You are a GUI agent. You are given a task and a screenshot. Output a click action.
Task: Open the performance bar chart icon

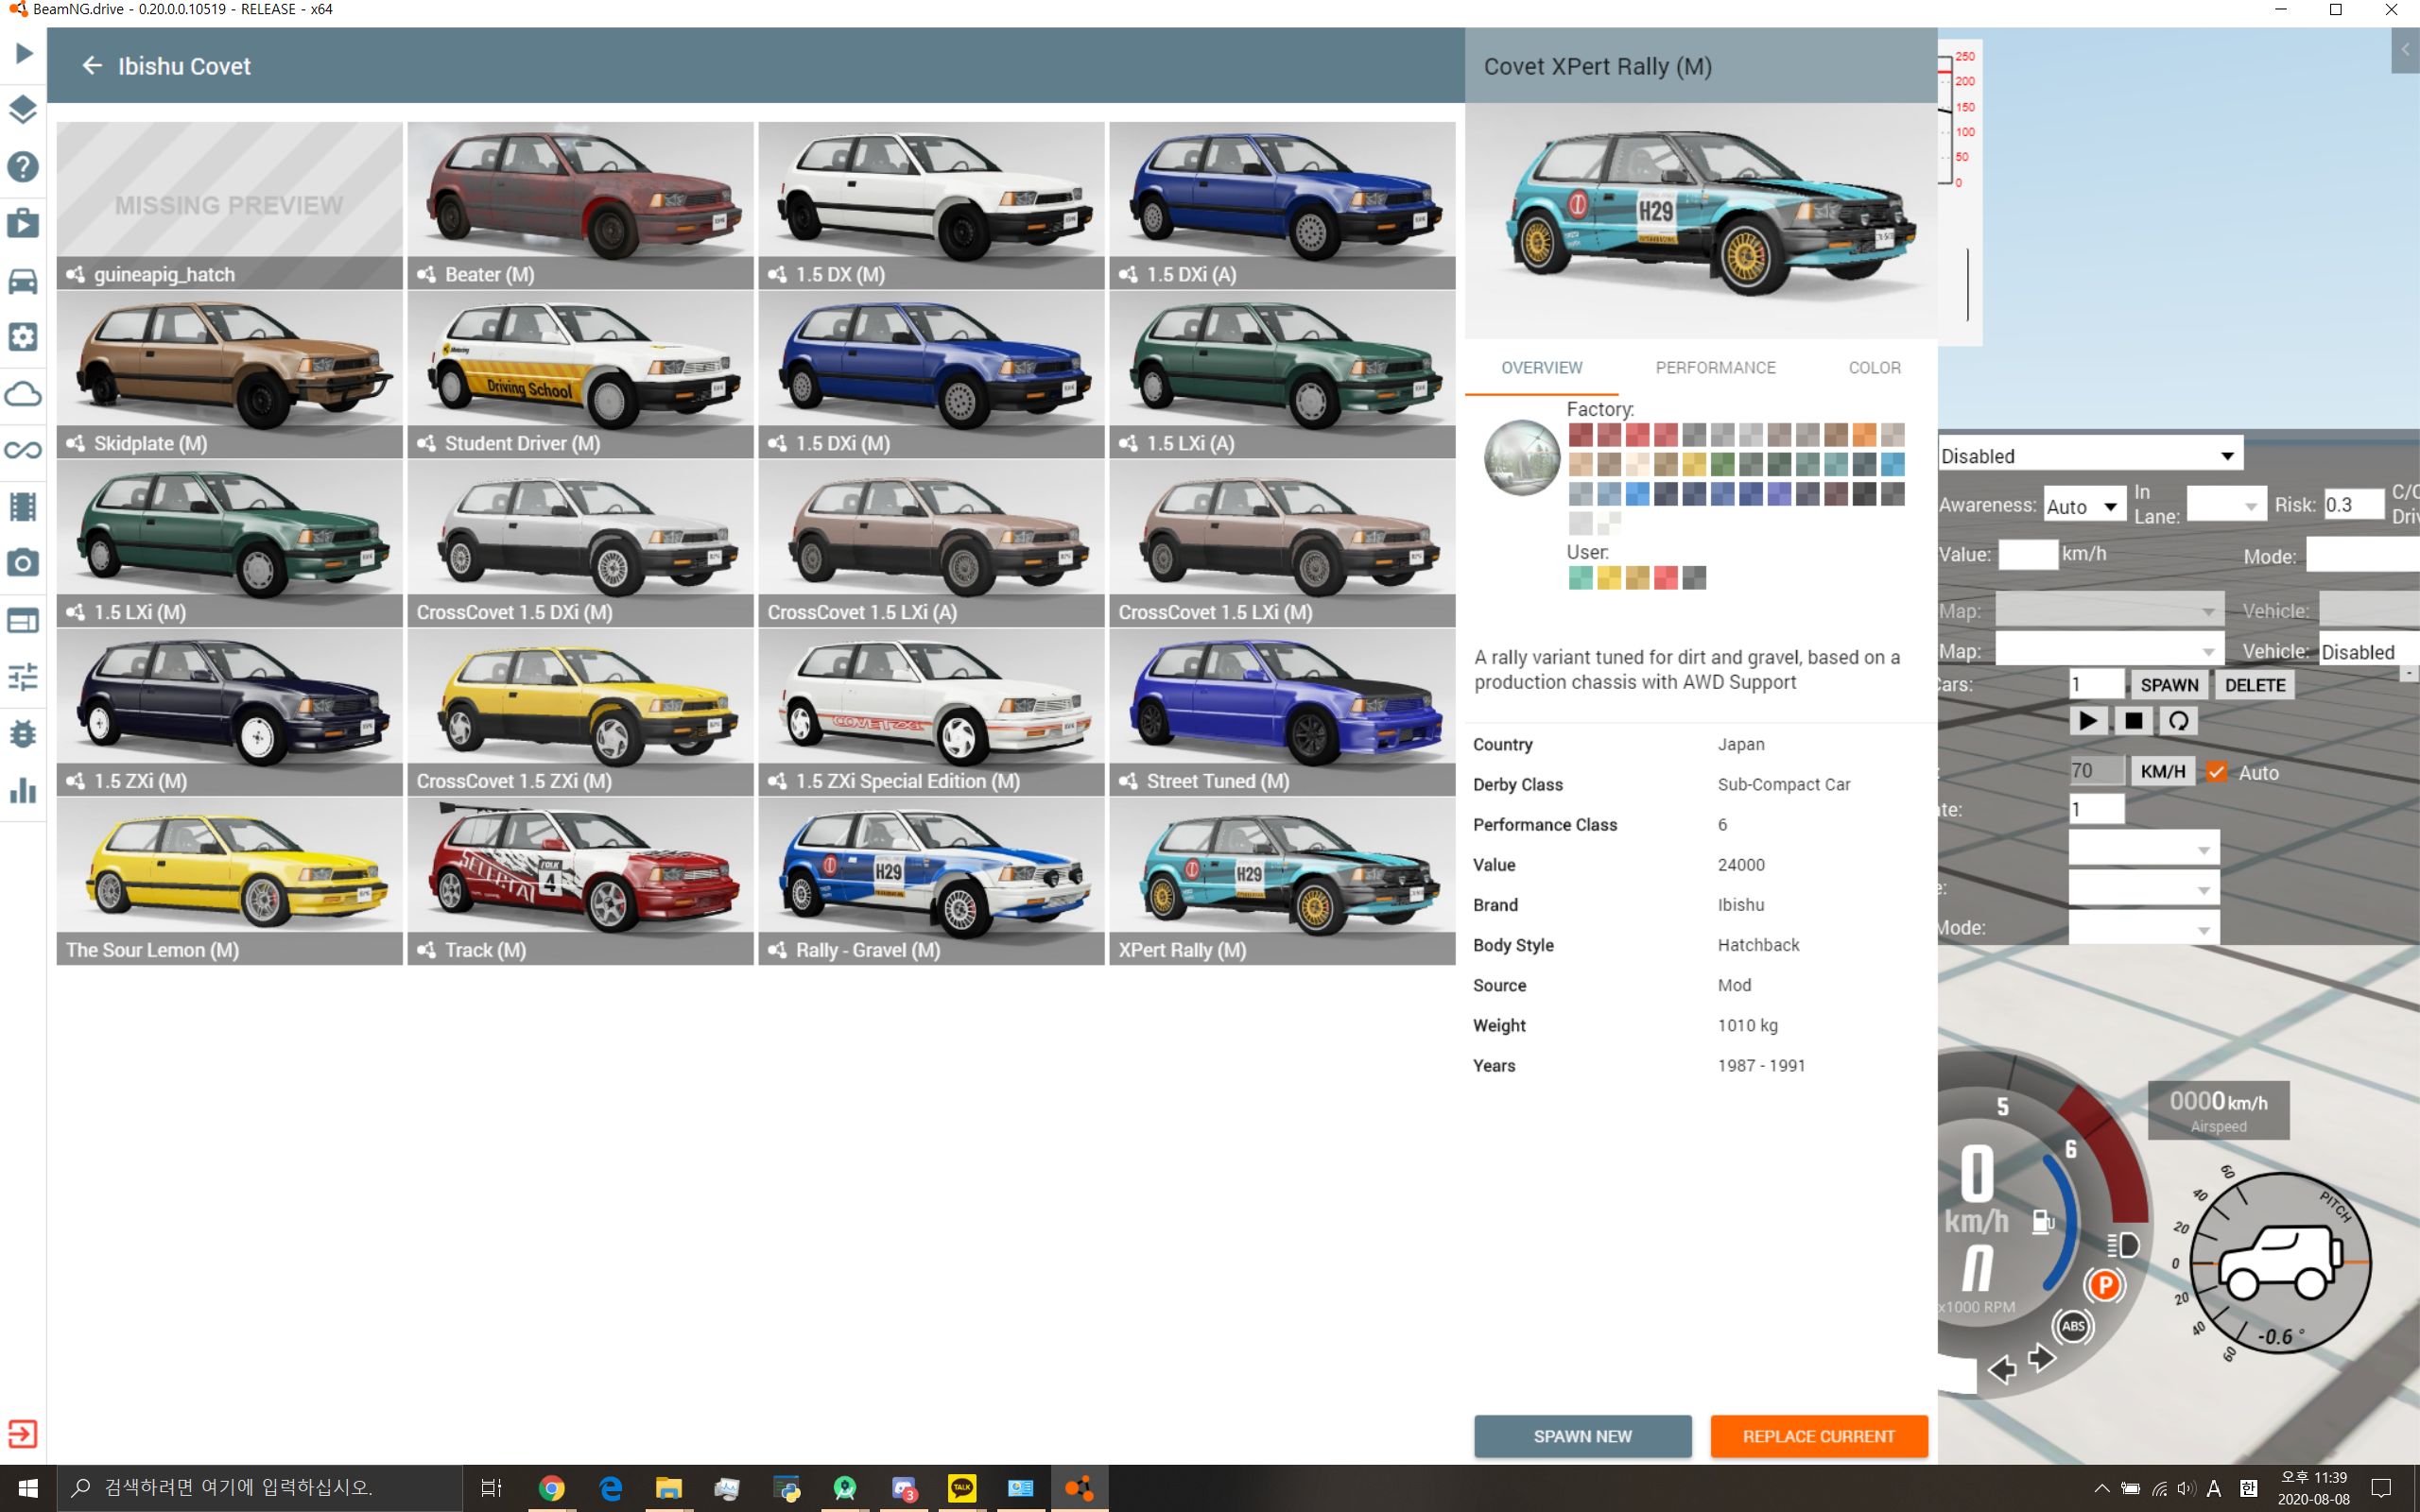click(23, 790)
